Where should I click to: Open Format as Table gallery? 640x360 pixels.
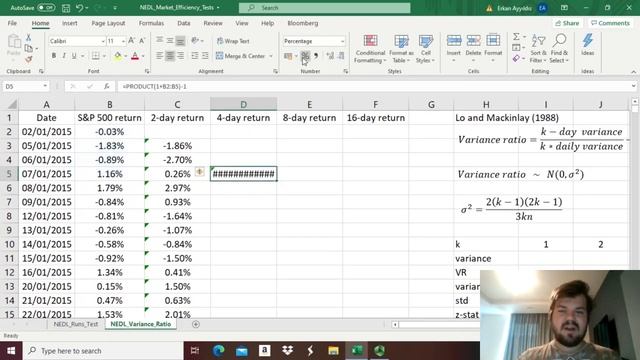pyautogui.click(x=401, y=49)
